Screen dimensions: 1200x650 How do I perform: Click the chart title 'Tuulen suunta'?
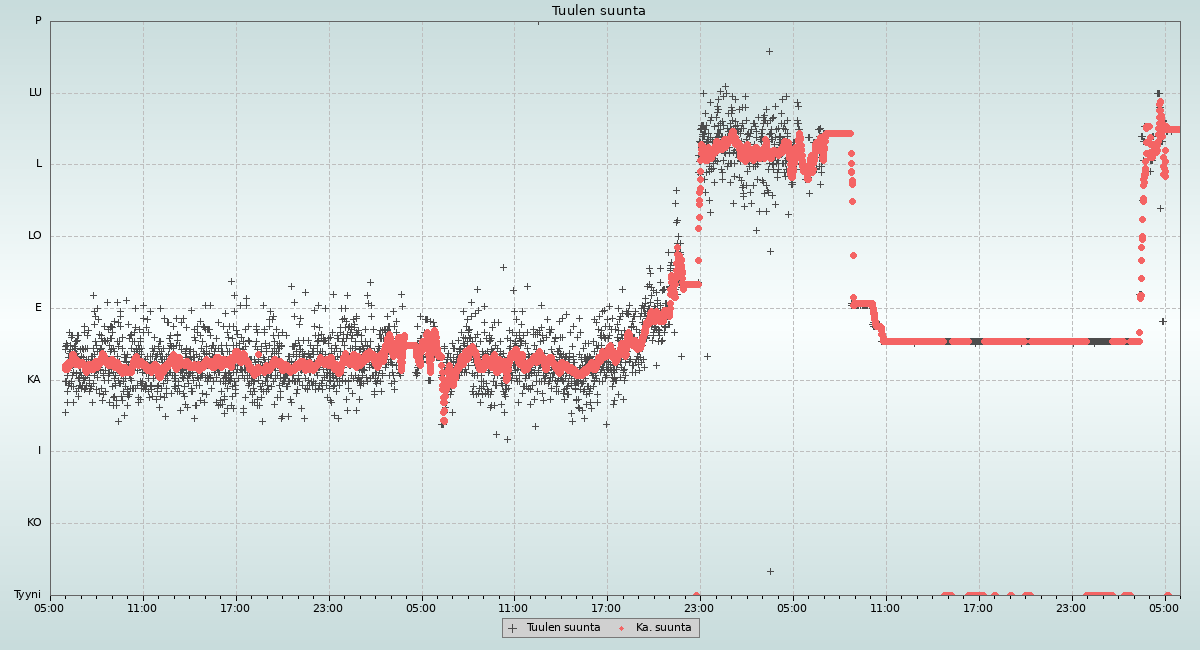599,11
